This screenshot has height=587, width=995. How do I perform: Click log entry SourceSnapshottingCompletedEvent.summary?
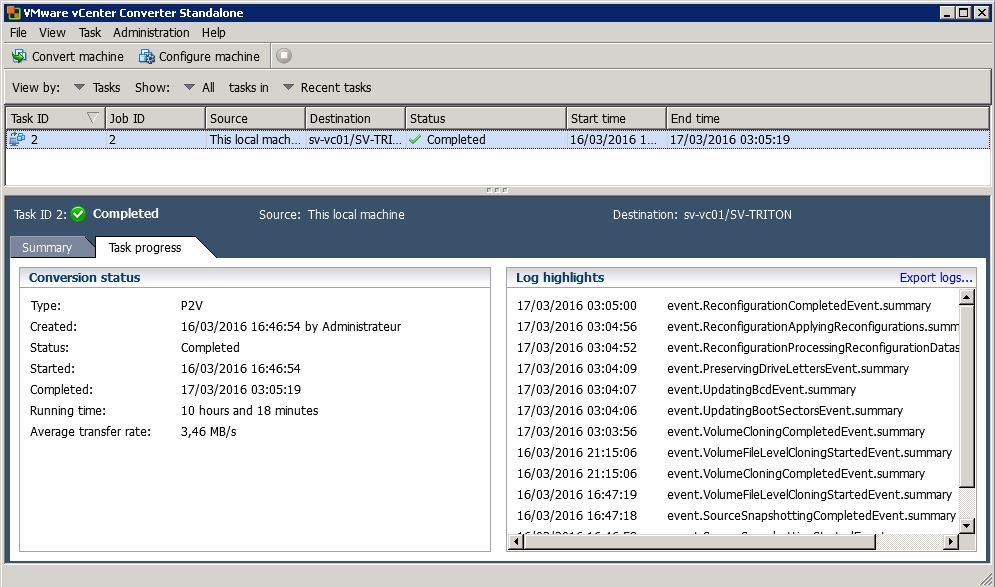coord(811,515)
